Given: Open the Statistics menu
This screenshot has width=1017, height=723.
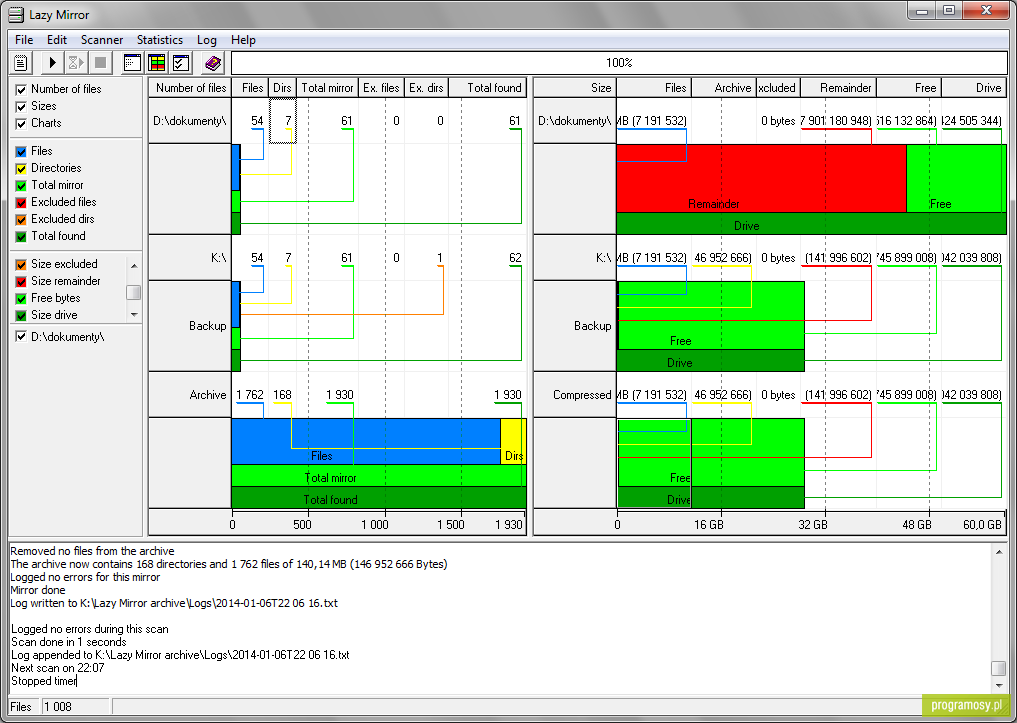Looking at the screenshot, I should tap(160, 40).
